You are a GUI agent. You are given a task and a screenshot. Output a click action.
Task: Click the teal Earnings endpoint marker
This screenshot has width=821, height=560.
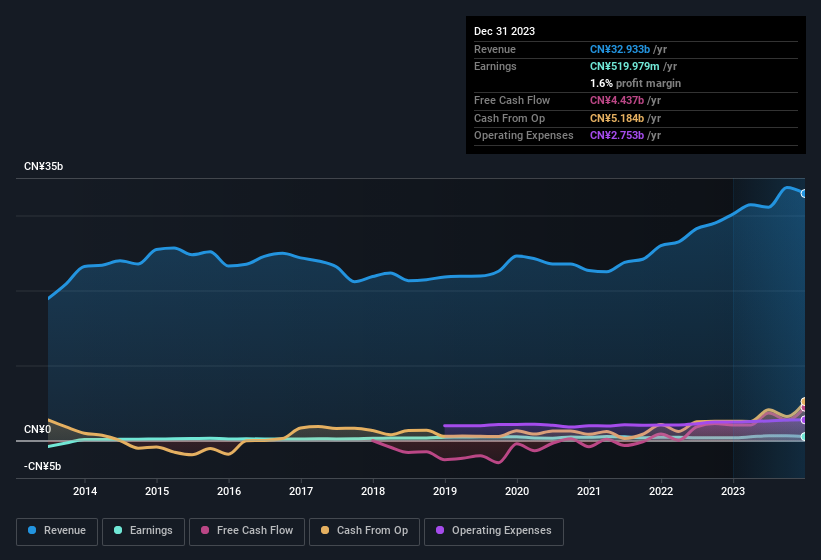(803, 437)
